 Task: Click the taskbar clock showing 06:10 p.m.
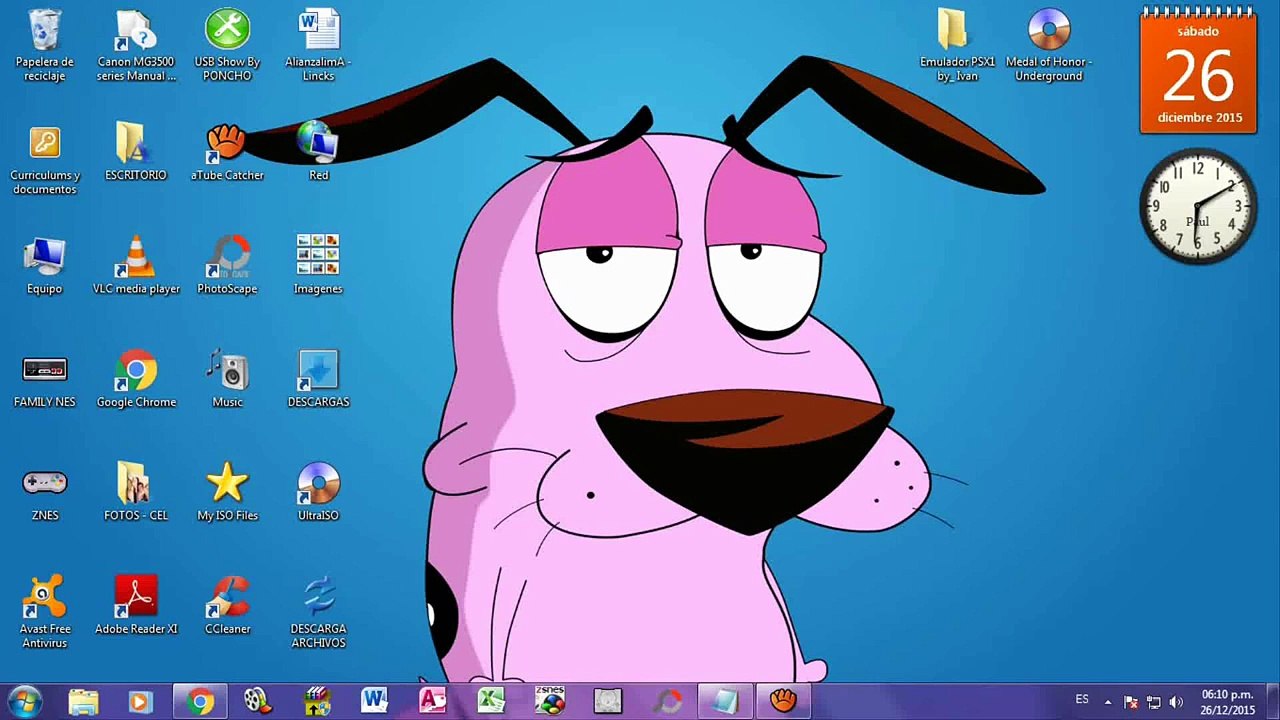(1227, 702)
